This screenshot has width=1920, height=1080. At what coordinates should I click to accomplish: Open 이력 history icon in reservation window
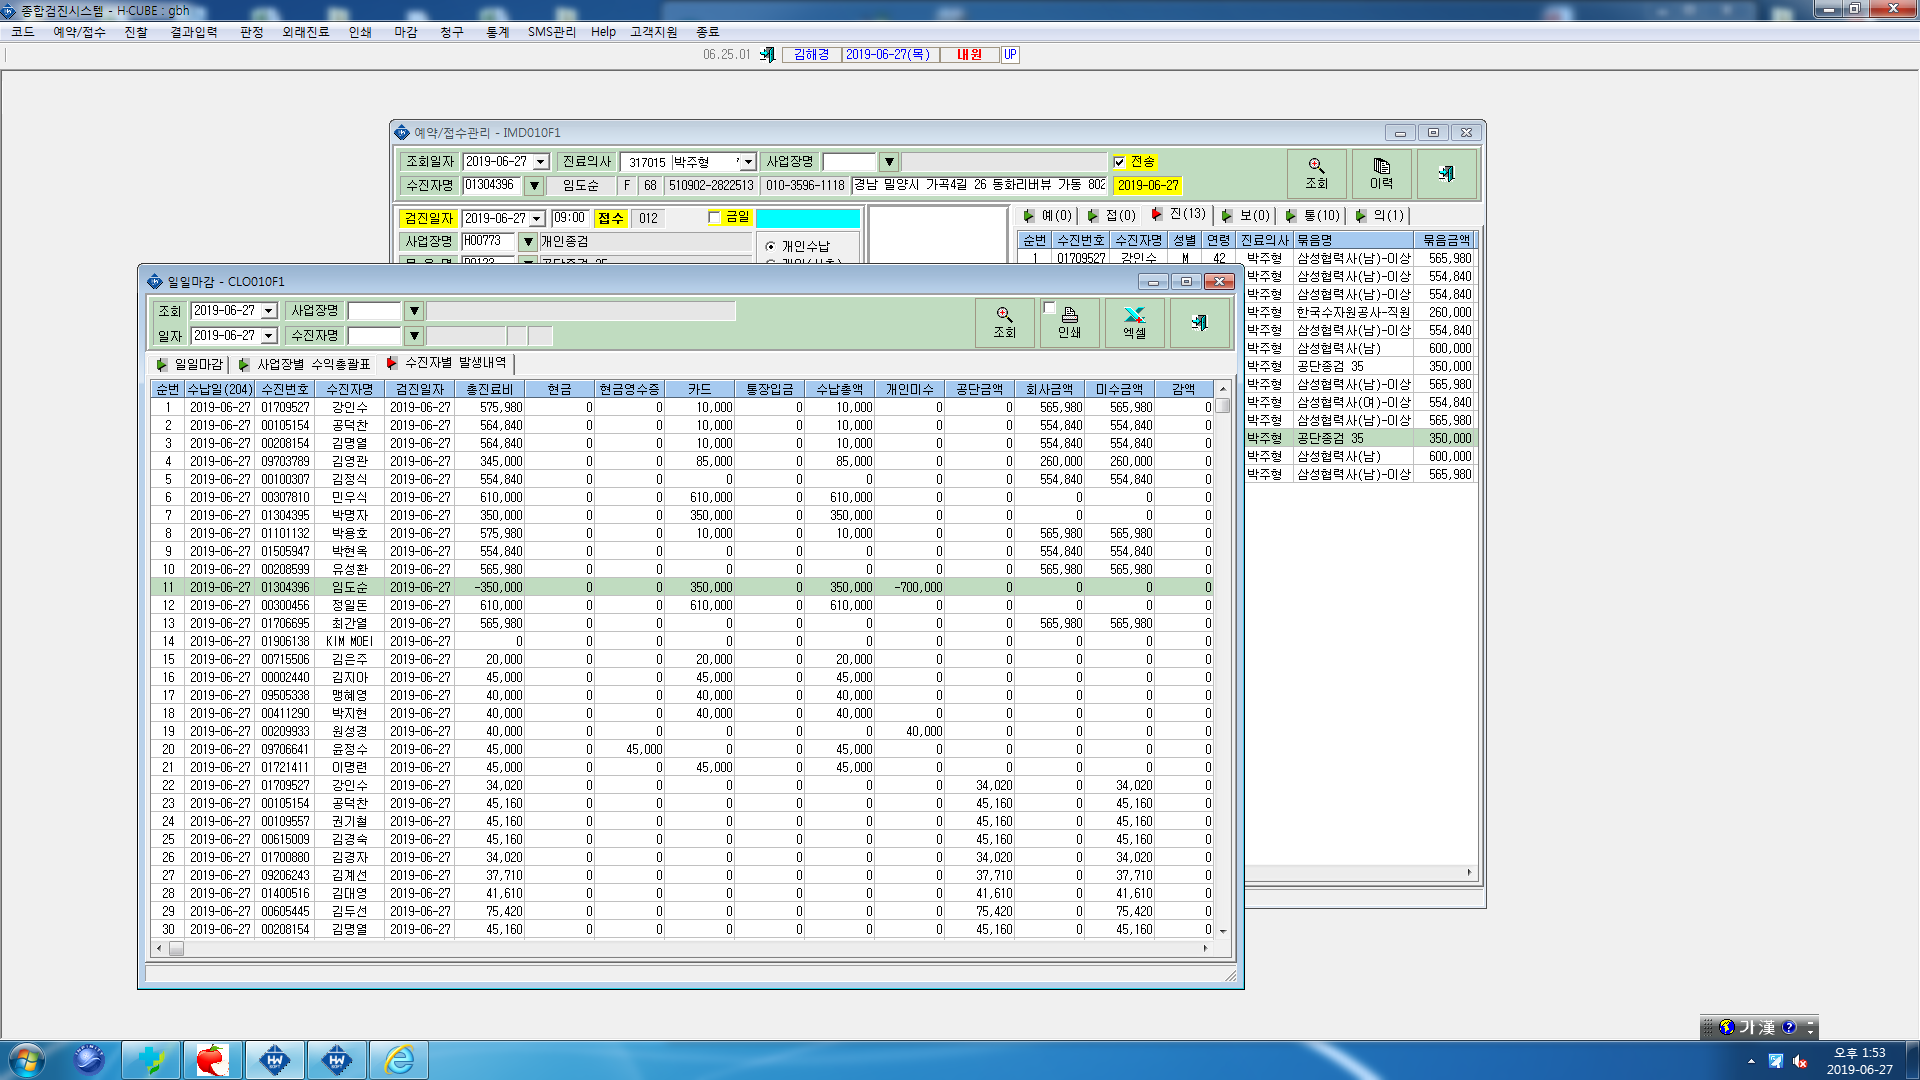(x=1381, y=173)
